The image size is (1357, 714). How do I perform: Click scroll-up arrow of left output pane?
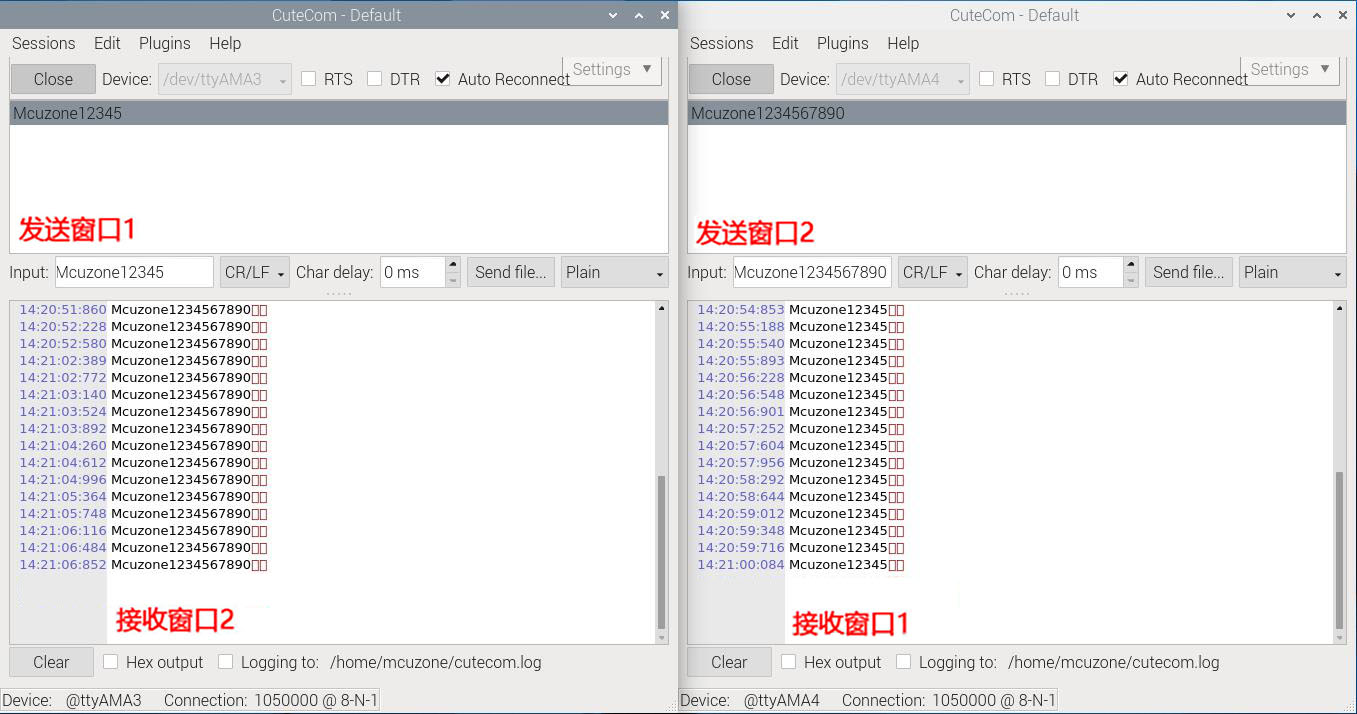(x=661, y=308)
